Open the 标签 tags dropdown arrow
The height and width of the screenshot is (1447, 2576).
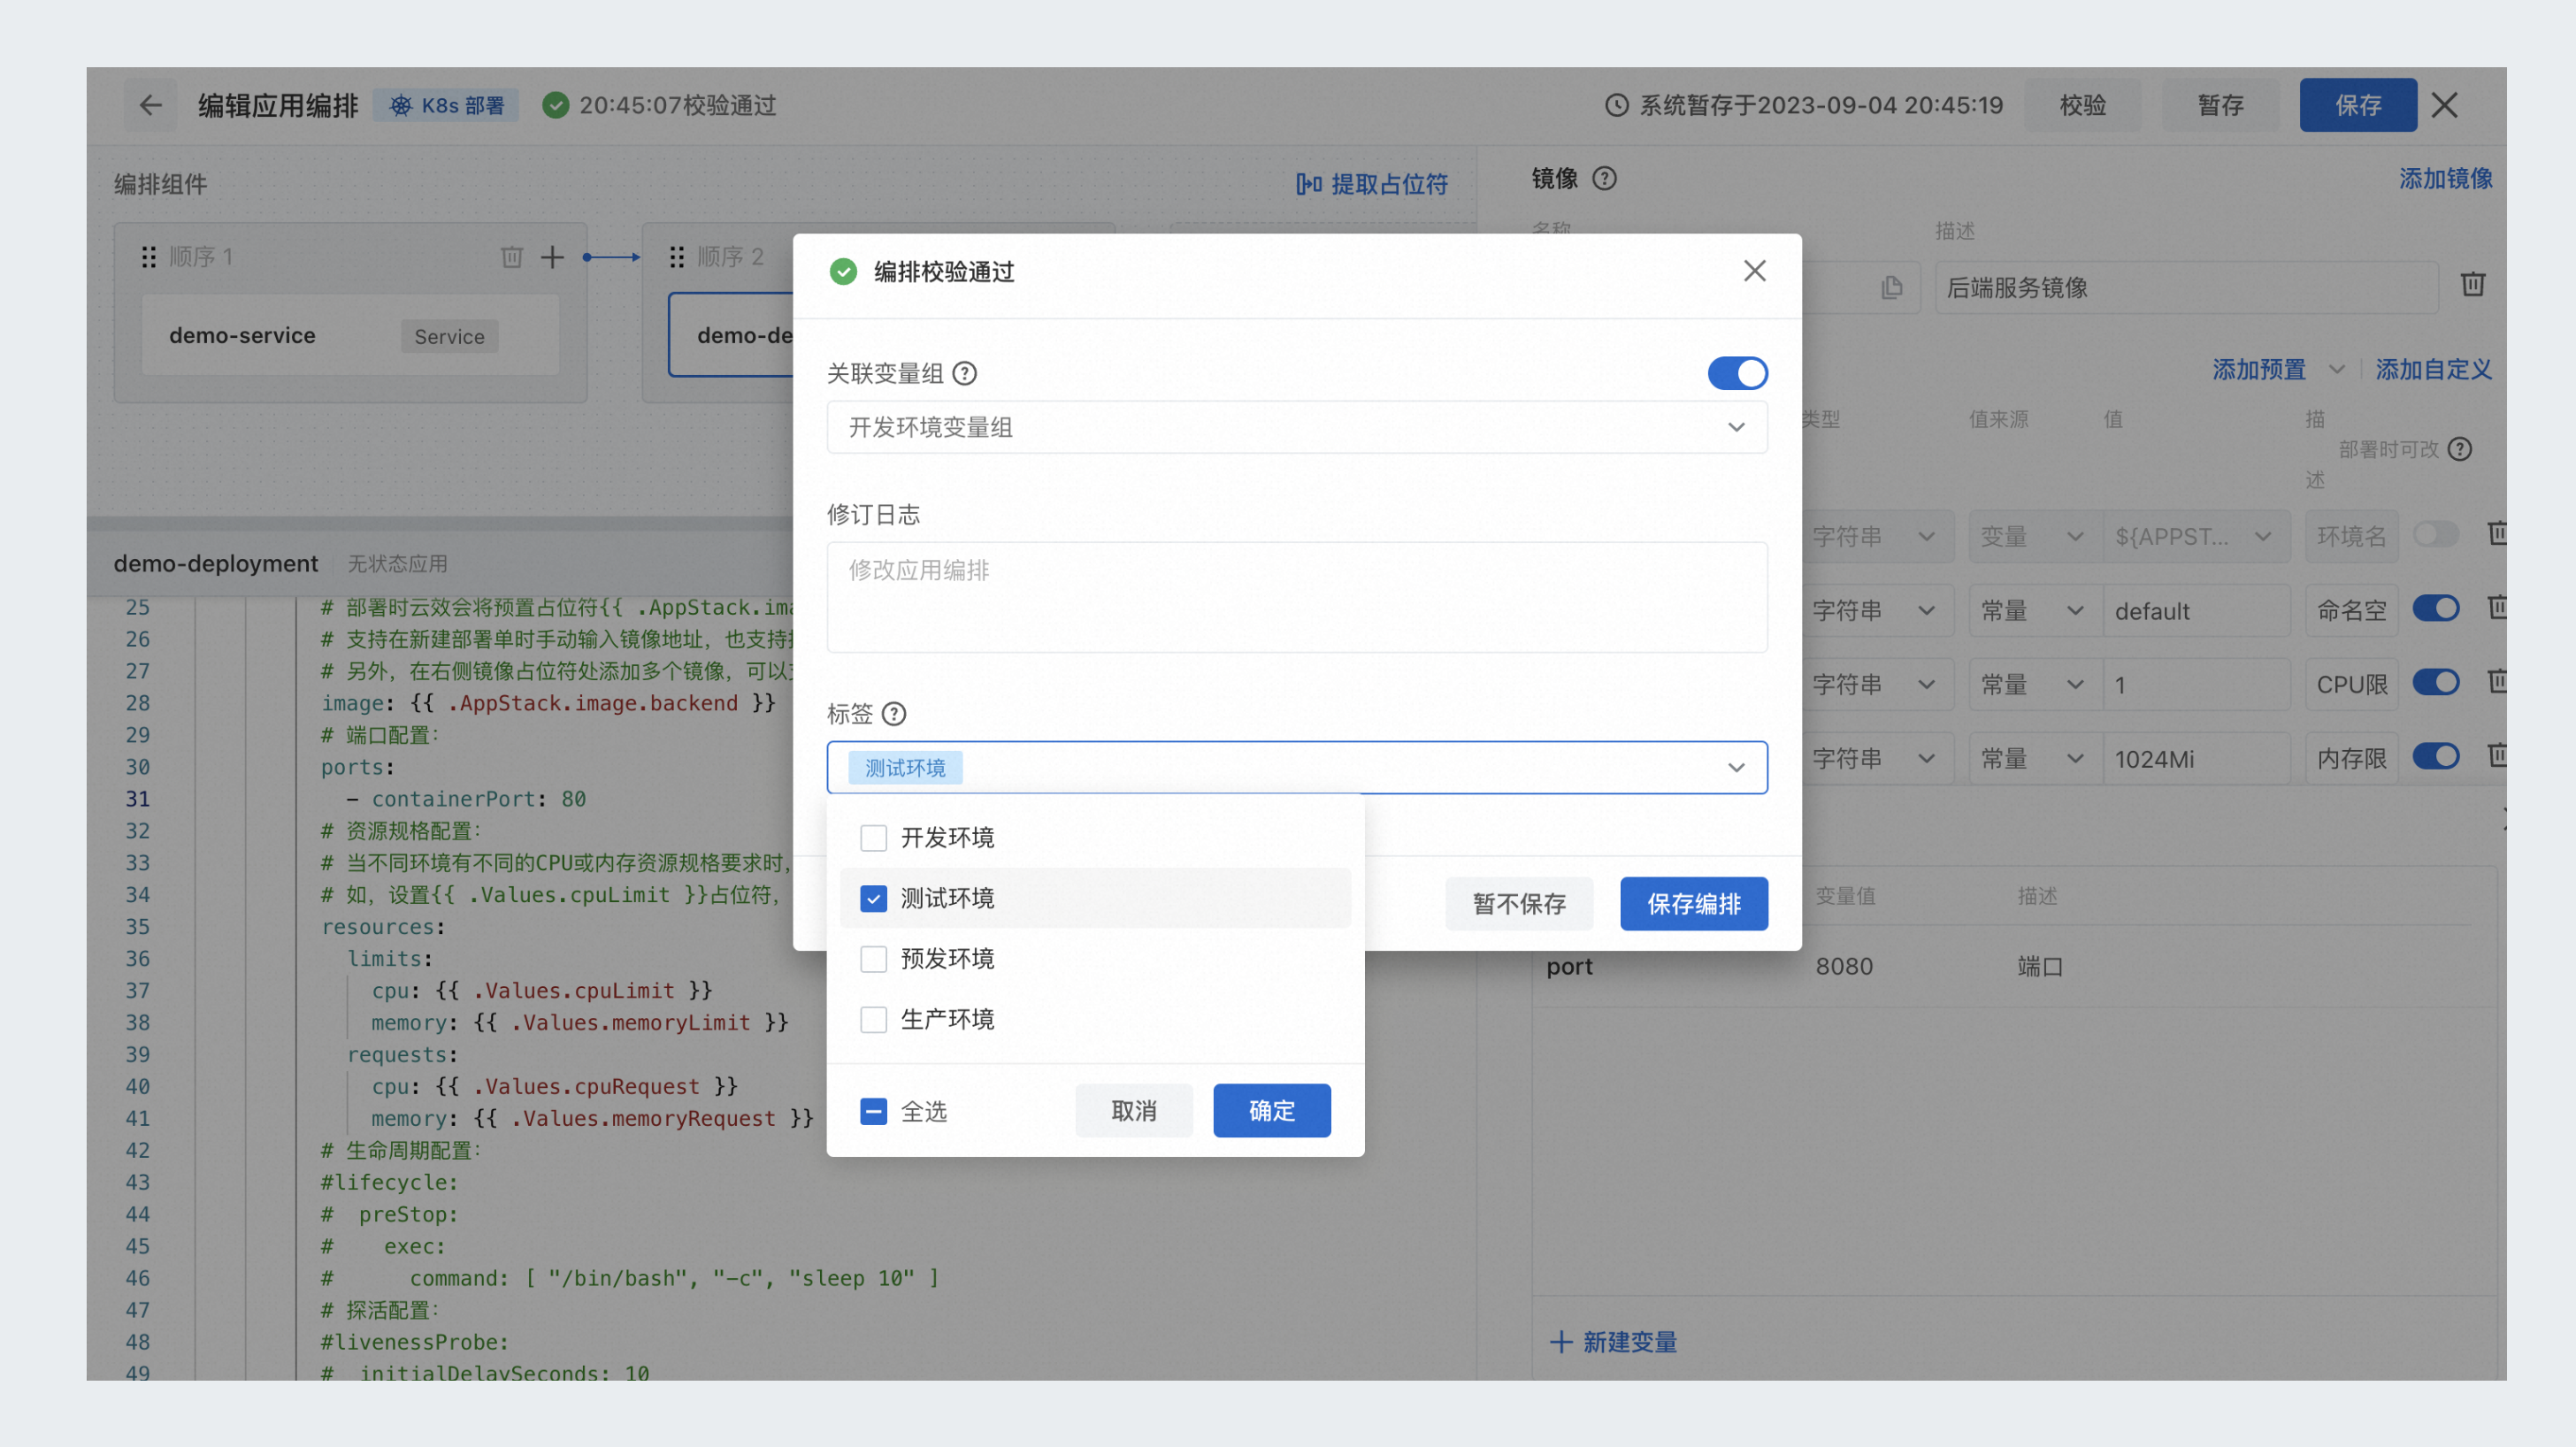(x=1736, y=768)
